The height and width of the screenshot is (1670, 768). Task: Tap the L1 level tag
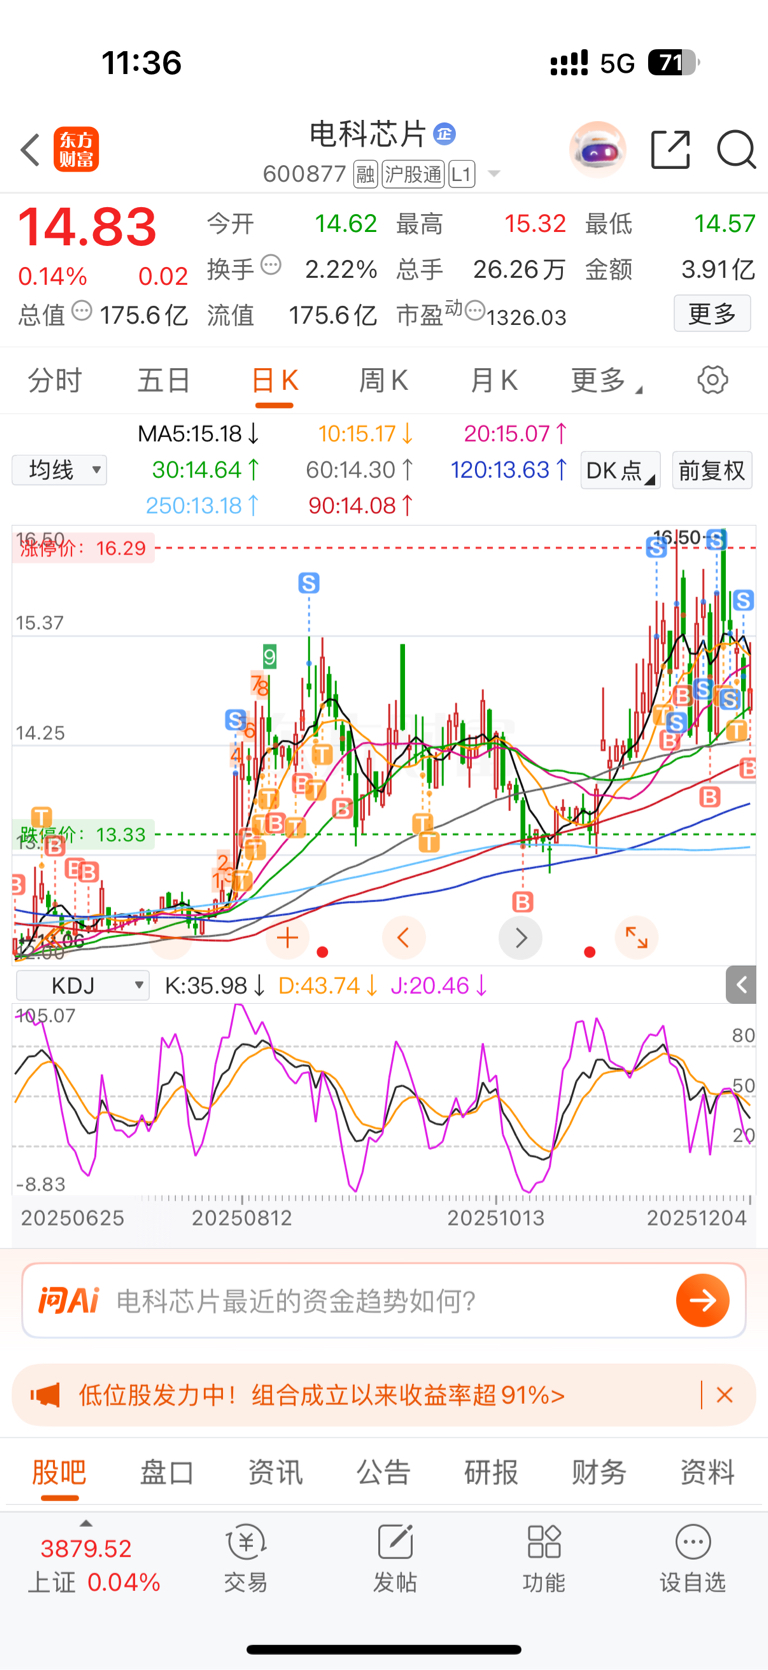click(x=461, y=174)
